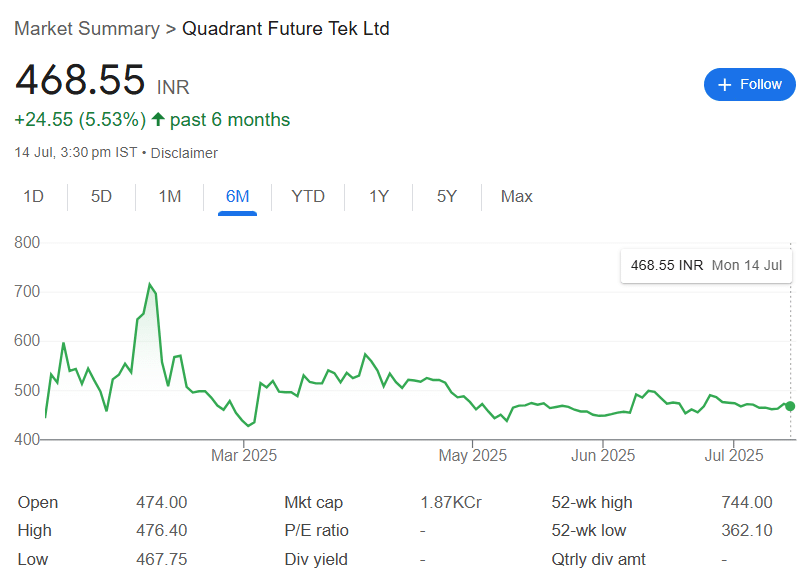808x582 pixels.
Task: Select the 6M time range tab
Action: pyautogui.click(x=237, y=196)
